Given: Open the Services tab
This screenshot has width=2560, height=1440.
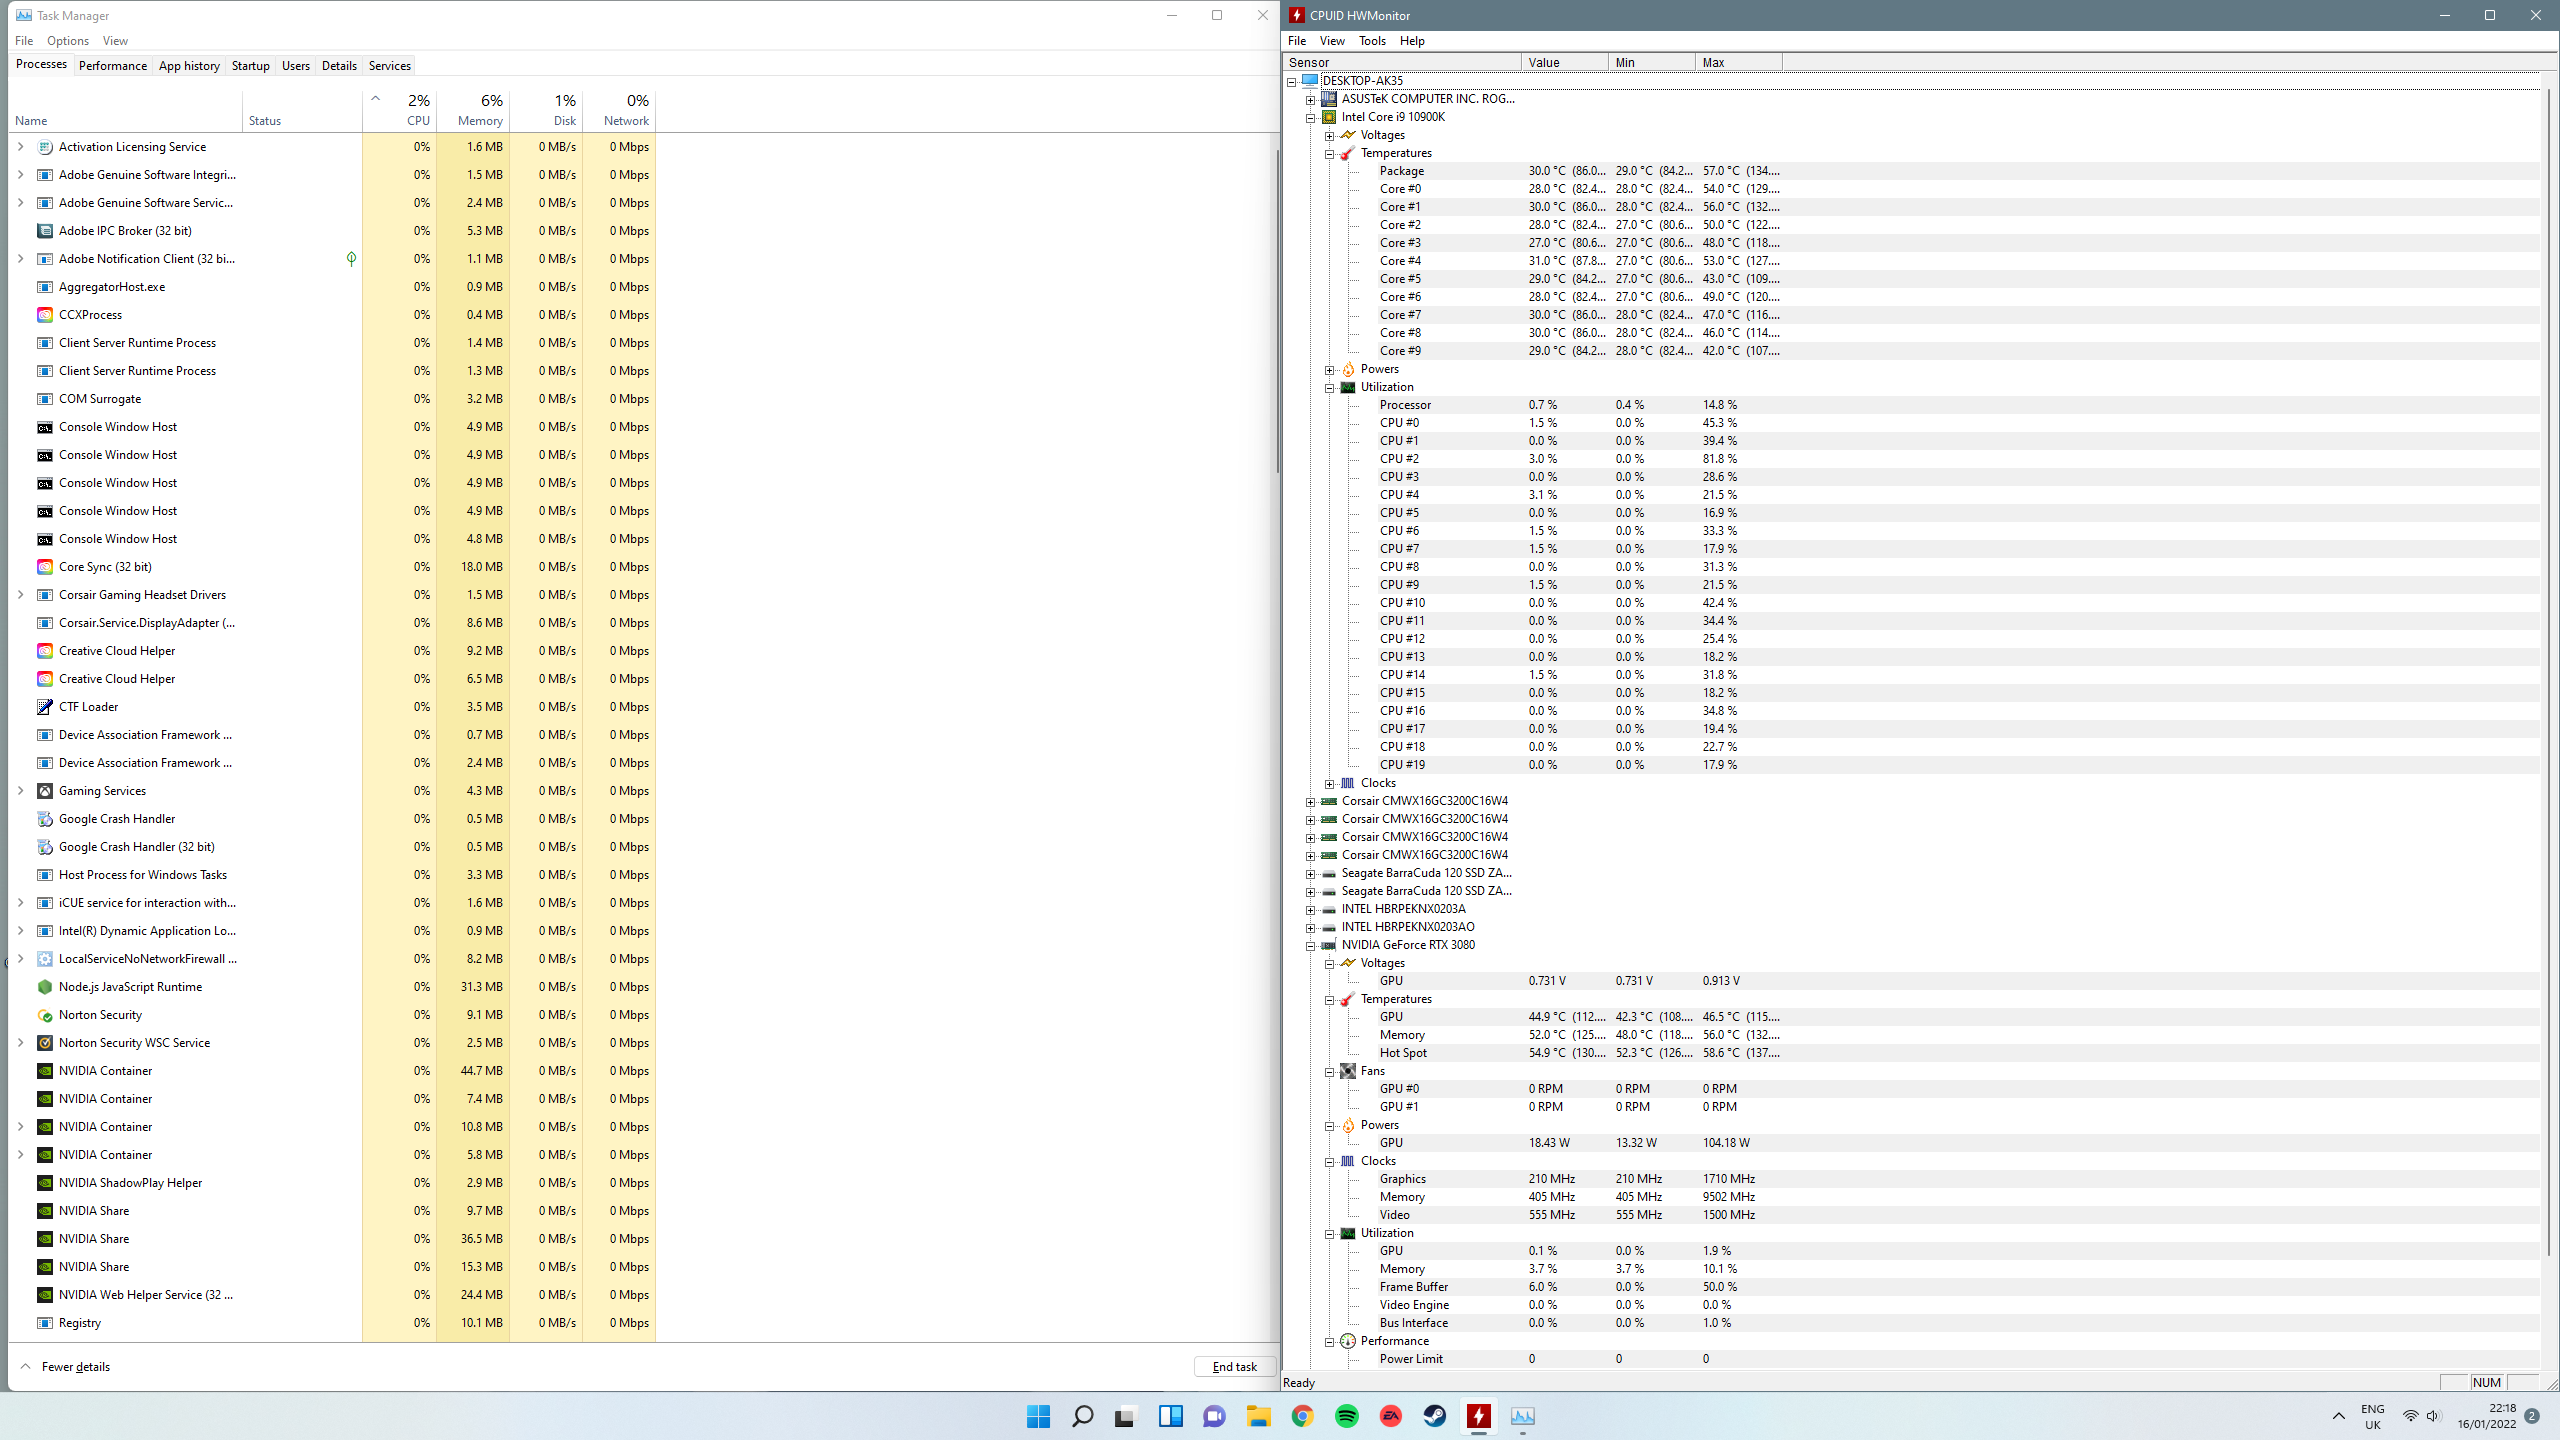Looking at the screenshot, I should 389,66.
